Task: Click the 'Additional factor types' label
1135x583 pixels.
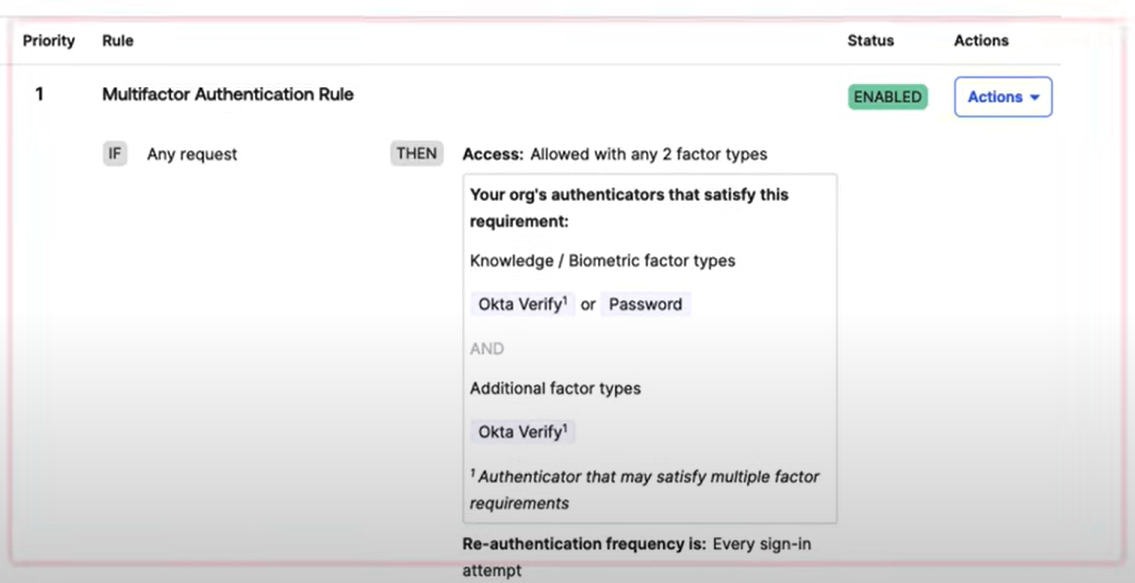Action: click(x=555, y=388)
